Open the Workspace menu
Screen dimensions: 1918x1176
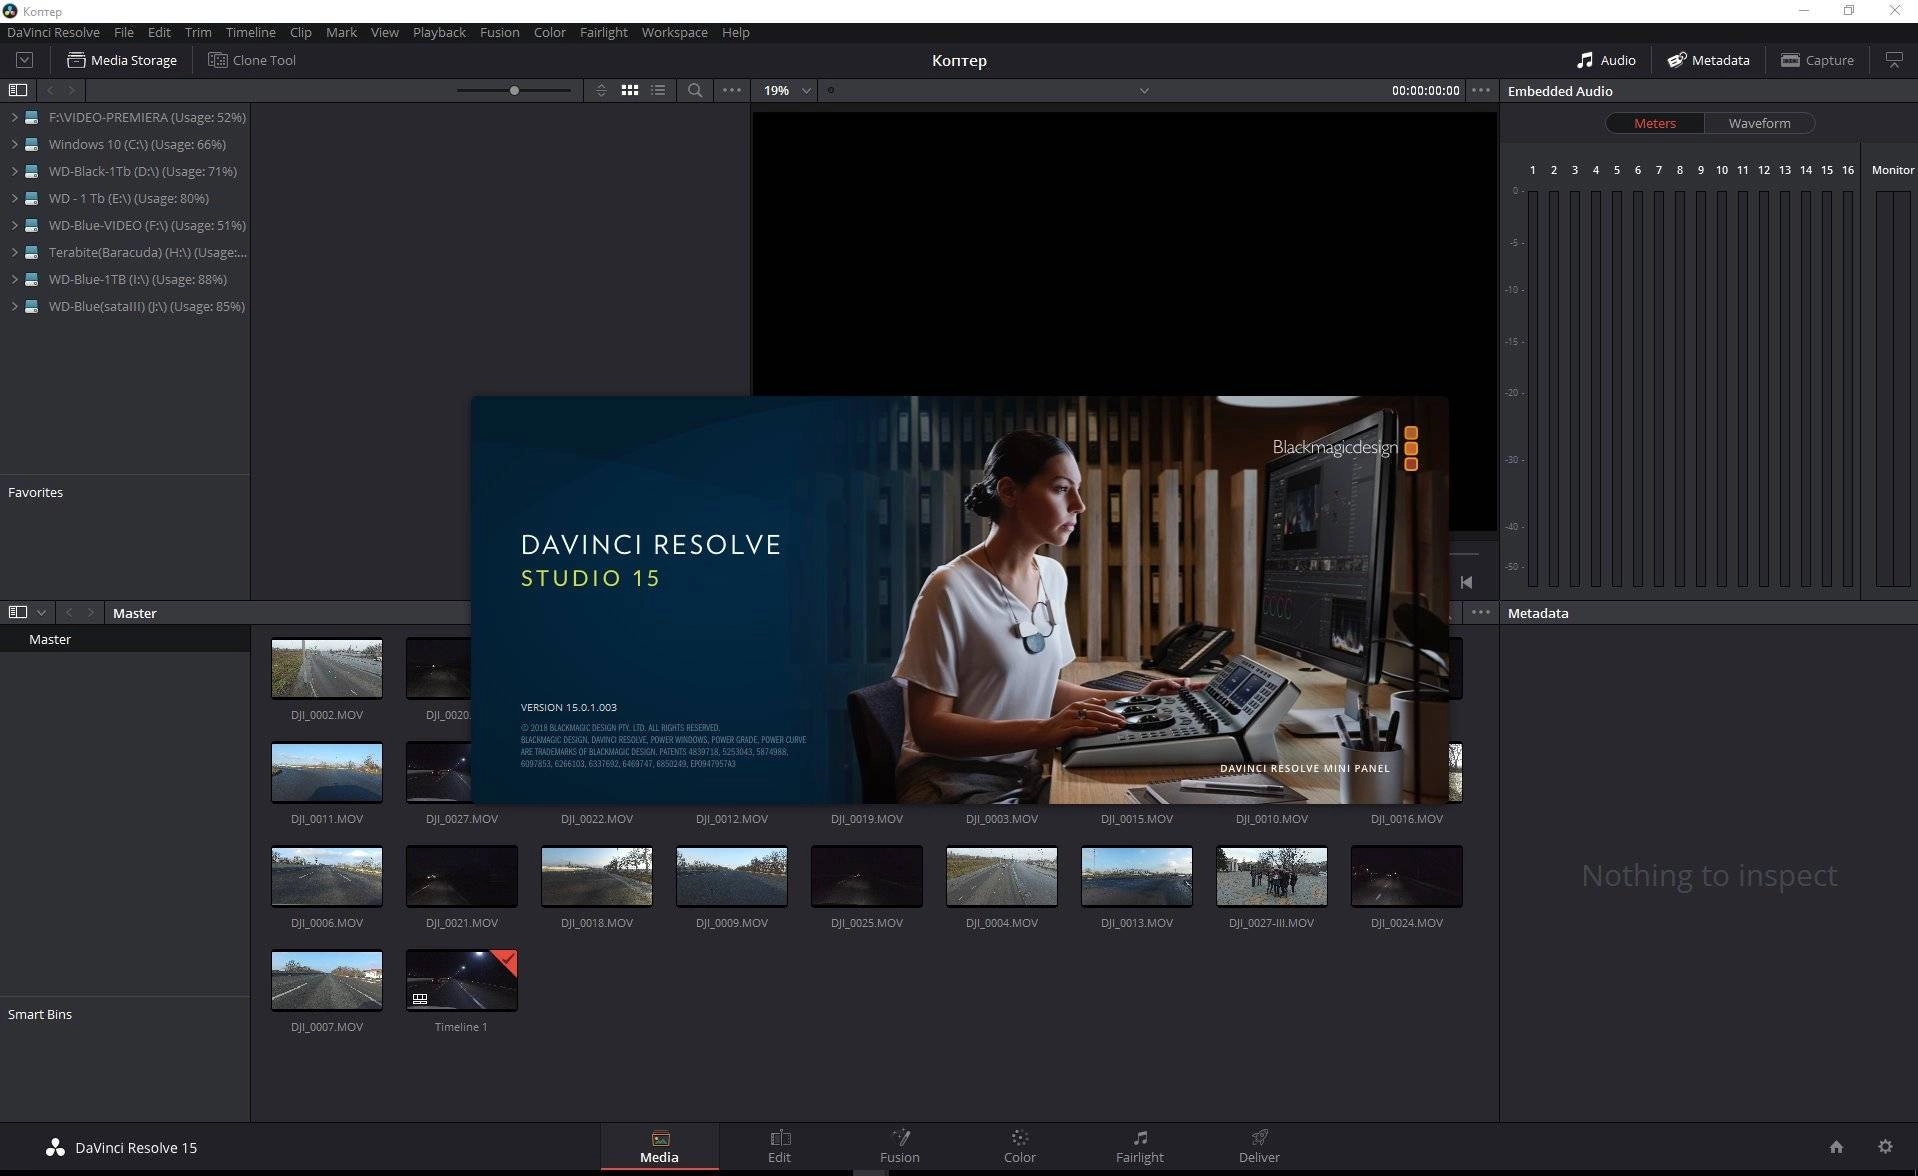(674, 32)
